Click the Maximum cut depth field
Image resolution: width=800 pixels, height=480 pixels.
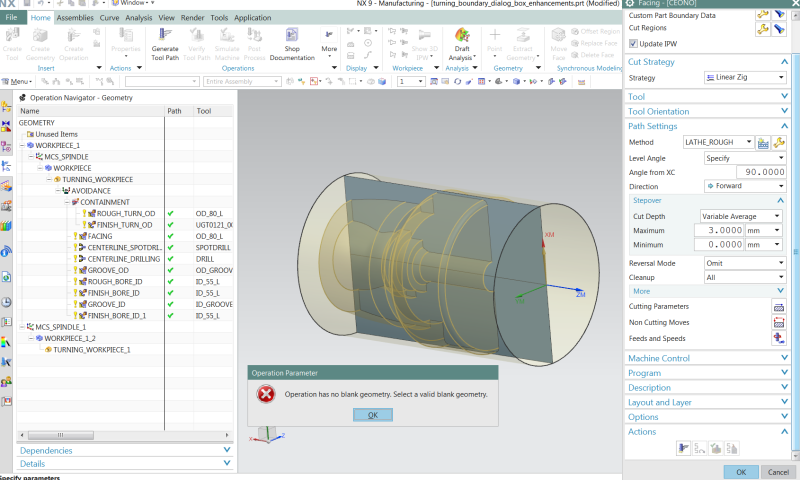point(719,231)
